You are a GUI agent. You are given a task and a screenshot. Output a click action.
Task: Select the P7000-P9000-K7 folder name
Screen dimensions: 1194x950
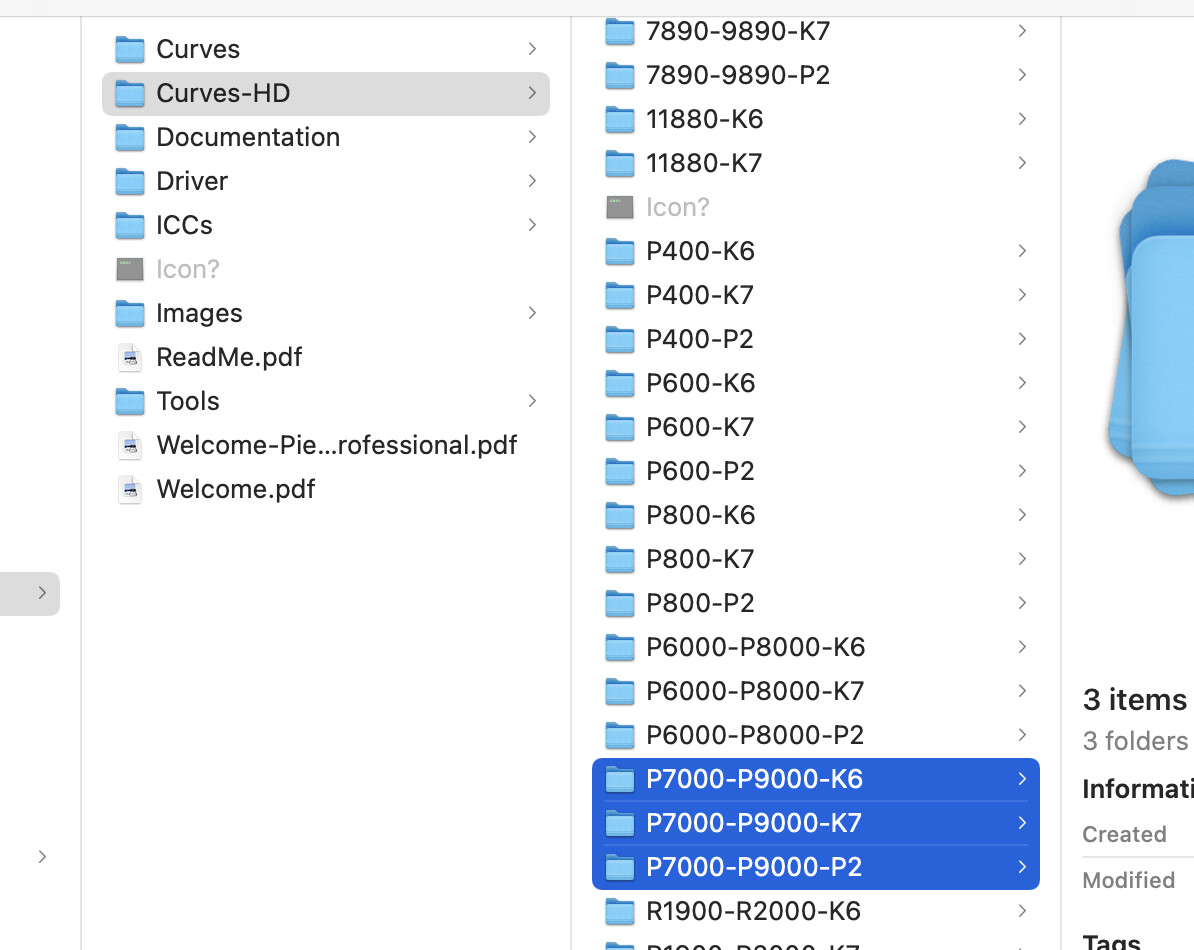pos(754,823)
